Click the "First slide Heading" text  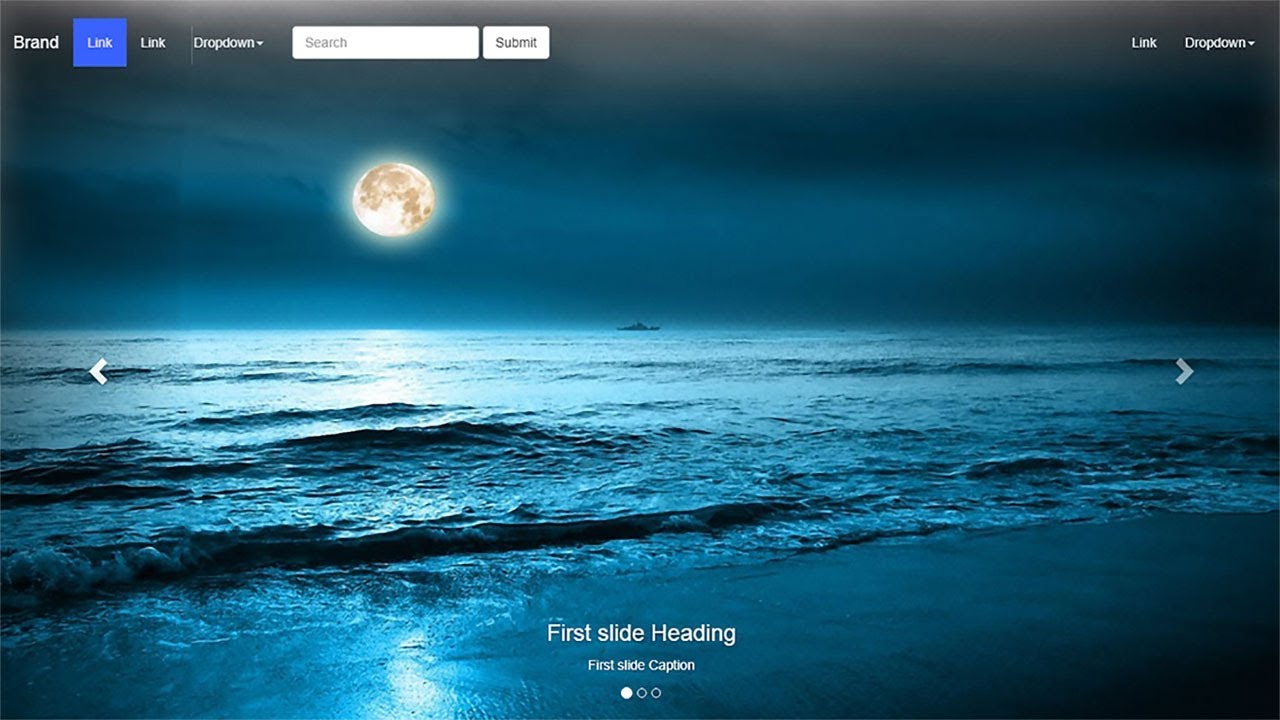[641, 633]
